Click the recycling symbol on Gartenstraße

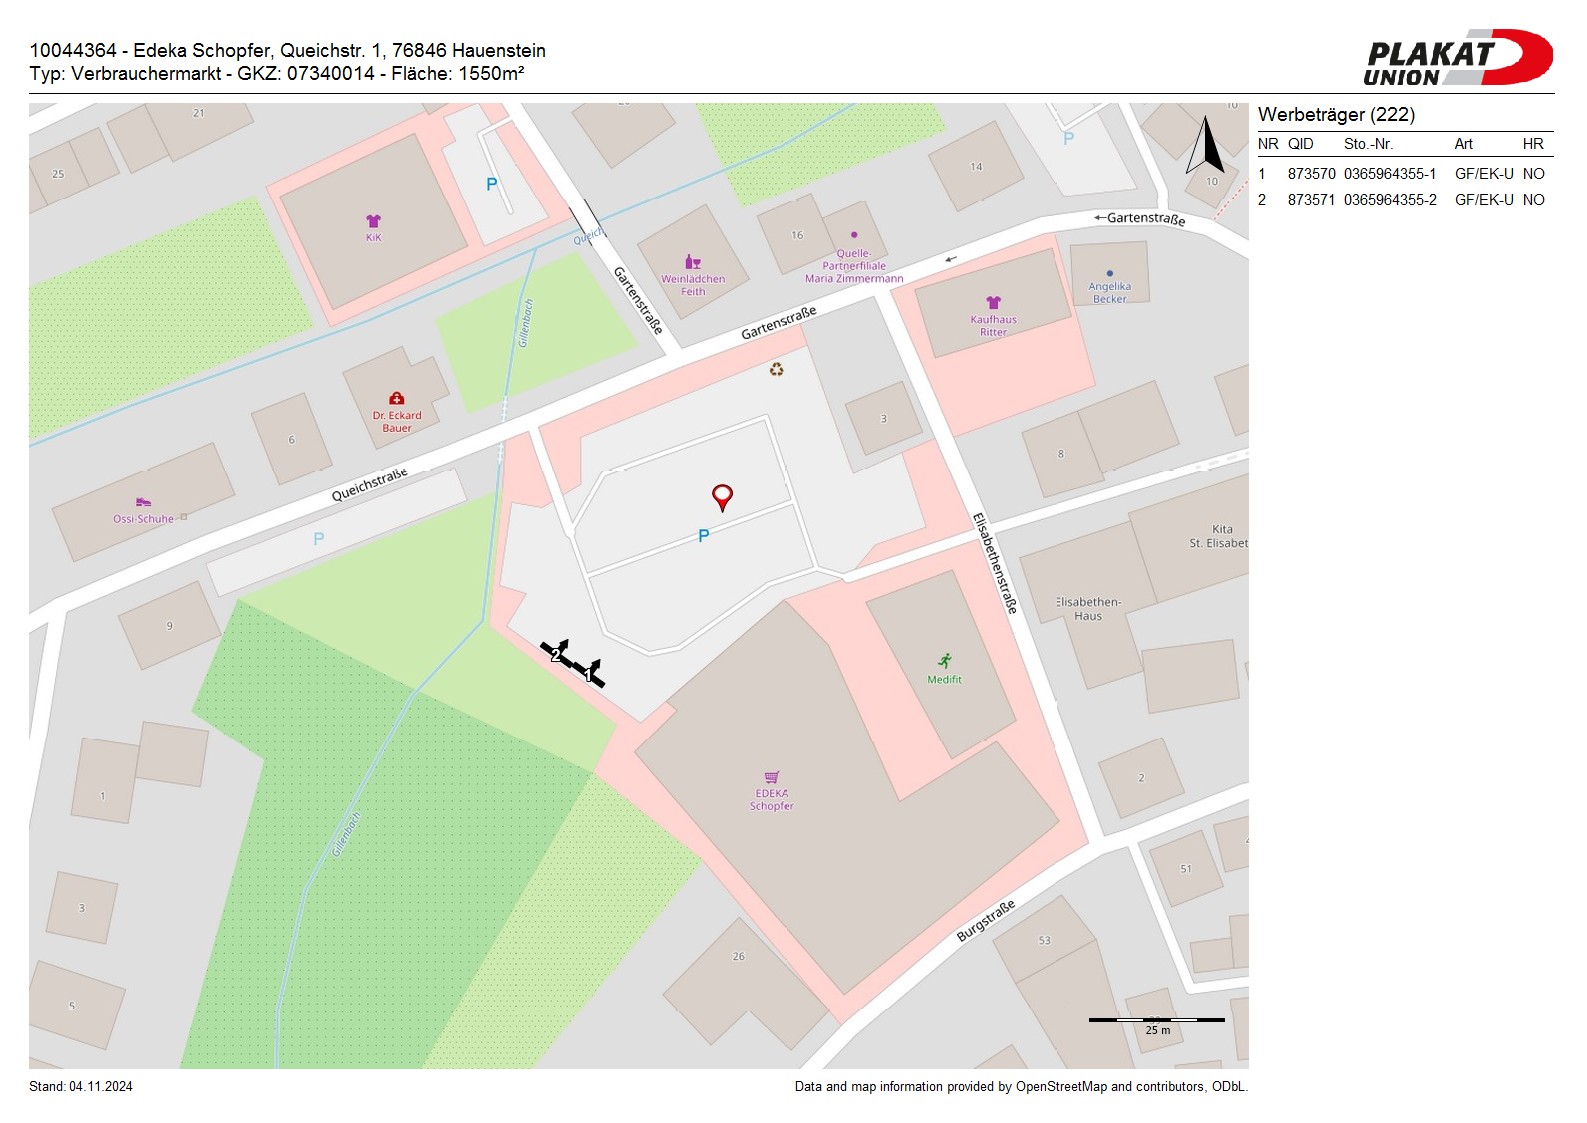coord(776,370)
